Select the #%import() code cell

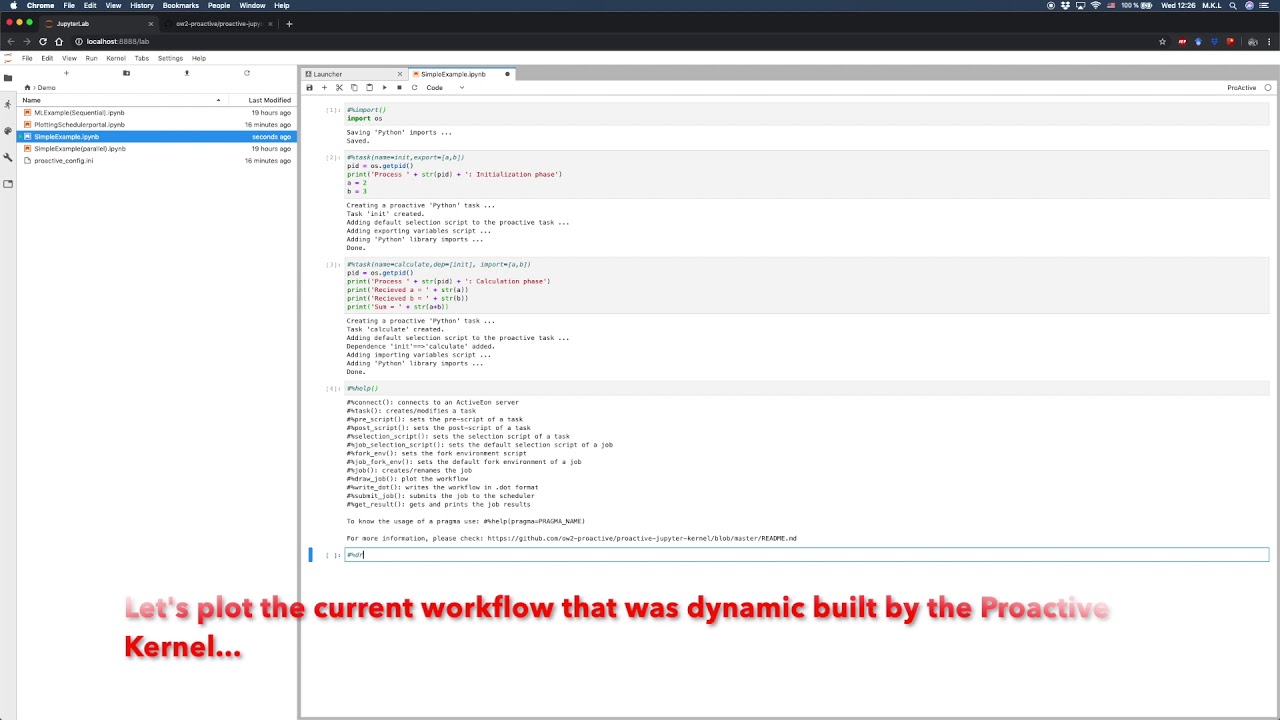pos(806,114)
